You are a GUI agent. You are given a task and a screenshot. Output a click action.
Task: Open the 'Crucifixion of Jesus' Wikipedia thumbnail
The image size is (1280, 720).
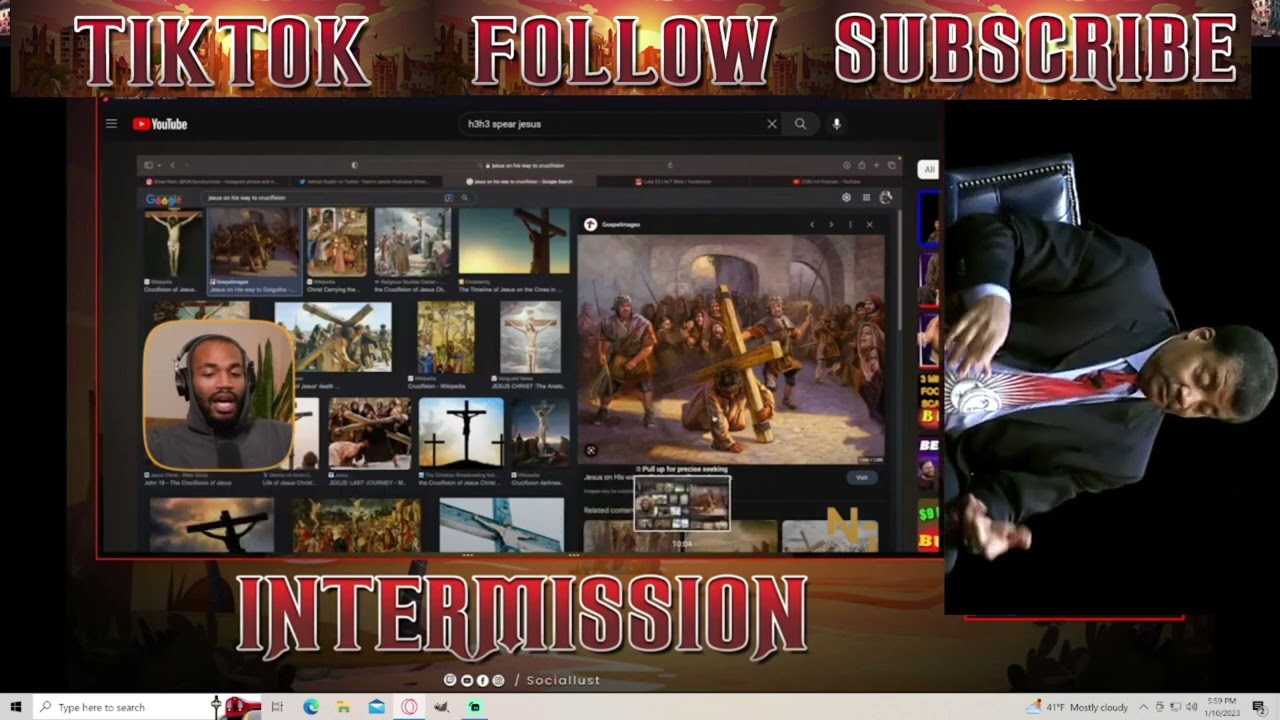click(174, 243)
